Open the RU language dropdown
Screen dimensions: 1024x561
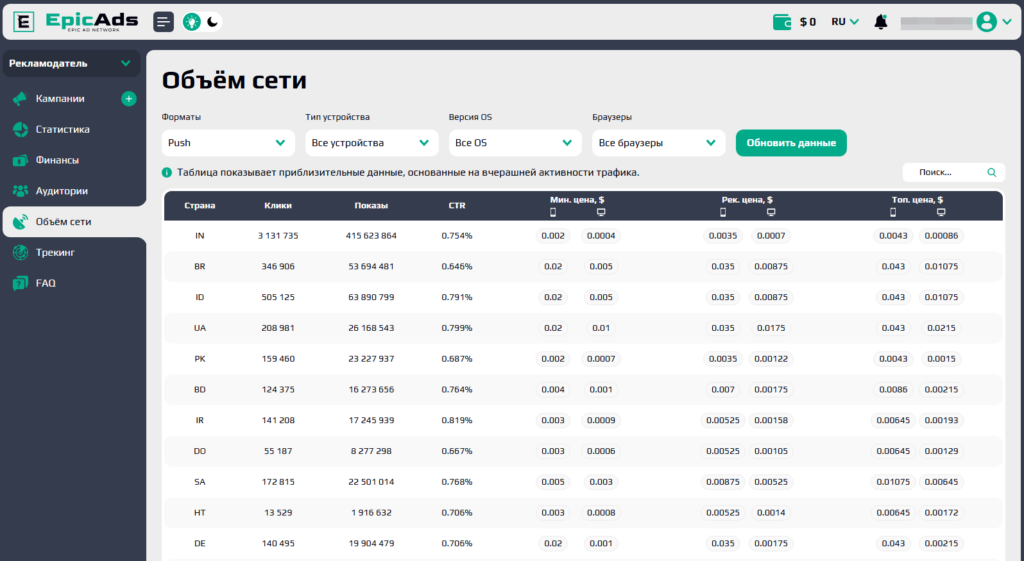pos(845,22)
